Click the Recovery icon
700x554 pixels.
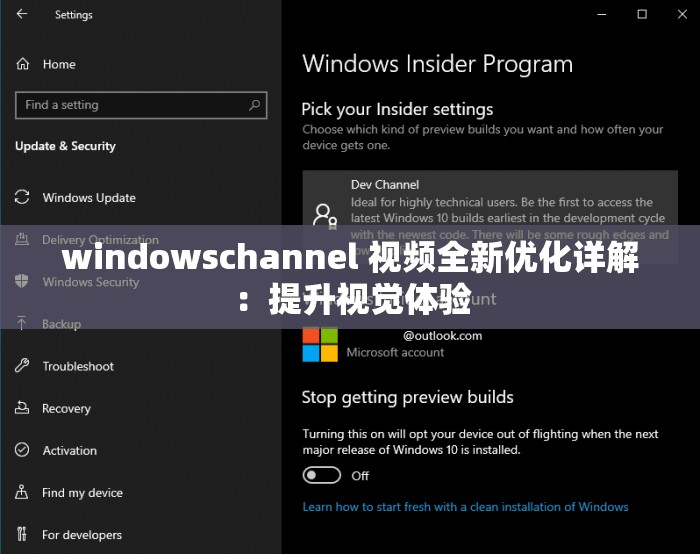pyautogui.click(x=22, y=408)
